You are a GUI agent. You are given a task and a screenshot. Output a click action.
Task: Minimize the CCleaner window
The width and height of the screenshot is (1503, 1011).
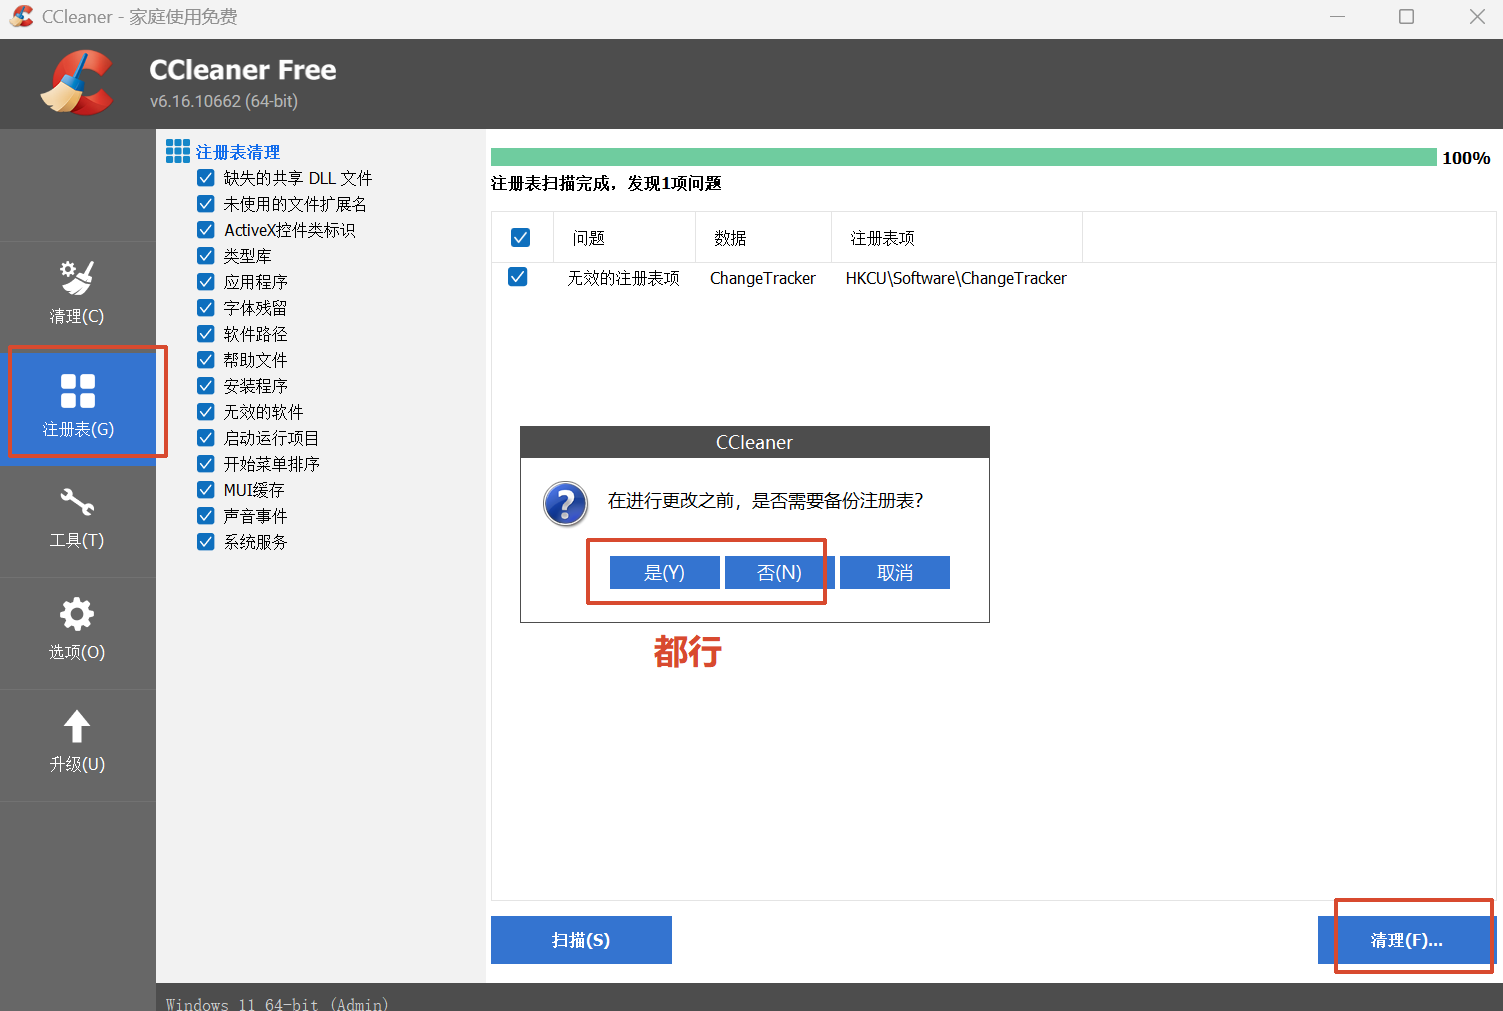coord(1338,17)
